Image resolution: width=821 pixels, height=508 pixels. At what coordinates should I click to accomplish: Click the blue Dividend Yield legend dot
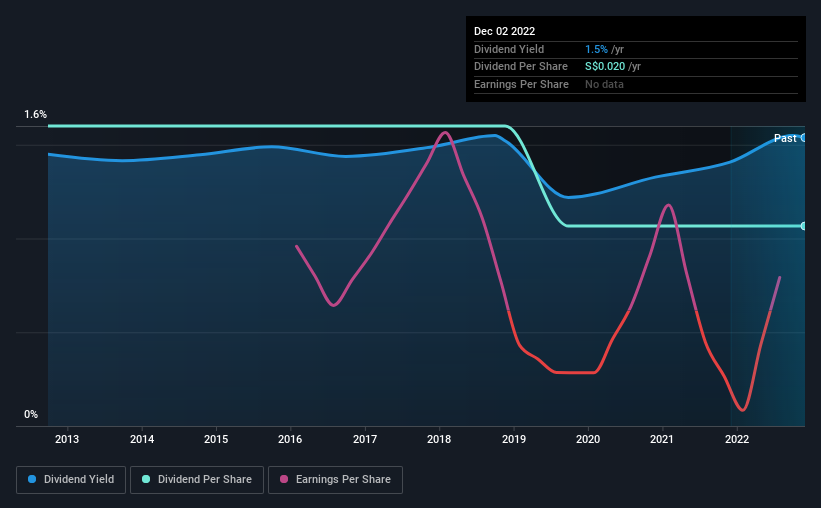pyautogui.click(x=32, y=479)
